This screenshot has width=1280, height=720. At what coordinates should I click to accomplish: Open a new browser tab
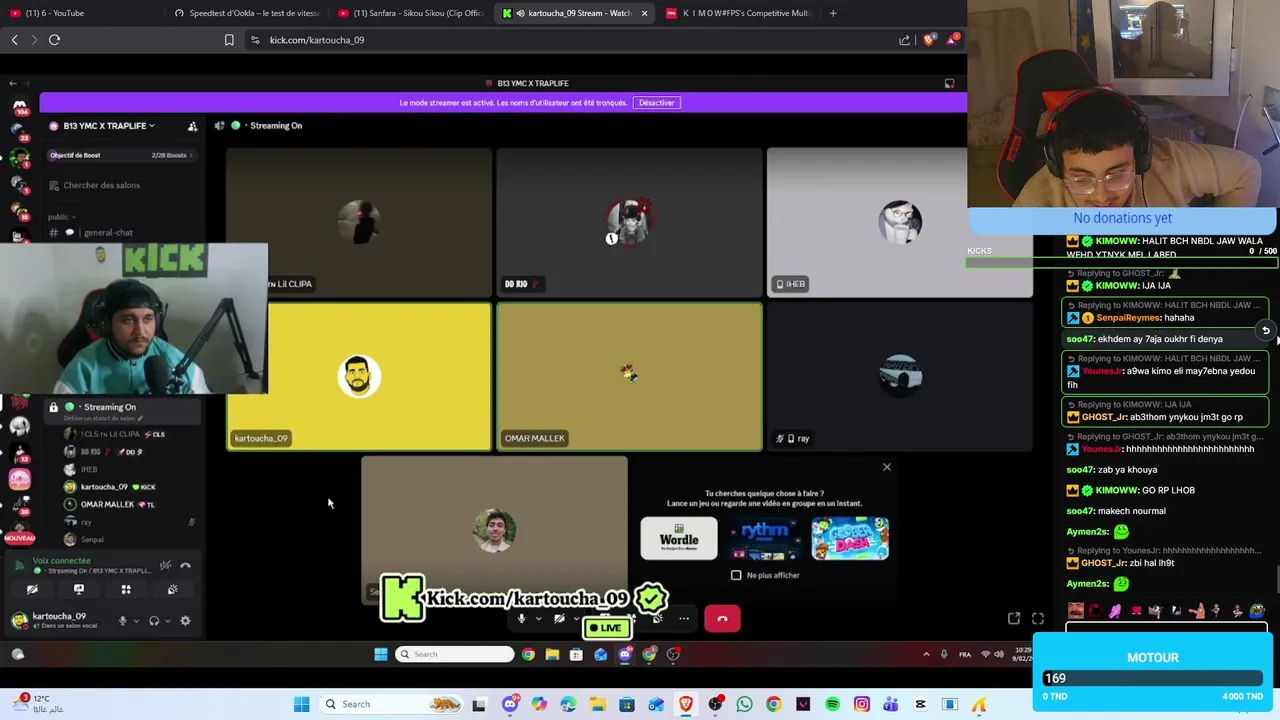point(833,13)
